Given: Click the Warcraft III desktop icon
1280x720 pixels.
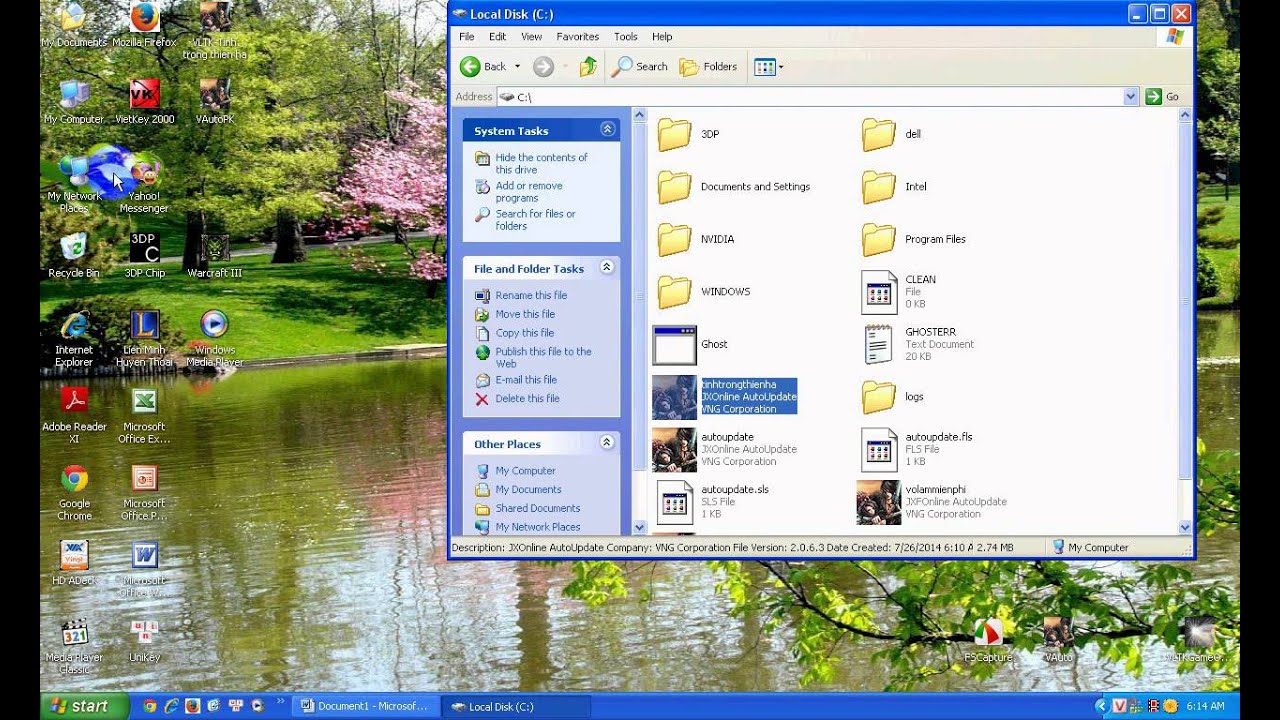Looking at the screenshot, I should point(214,255).
